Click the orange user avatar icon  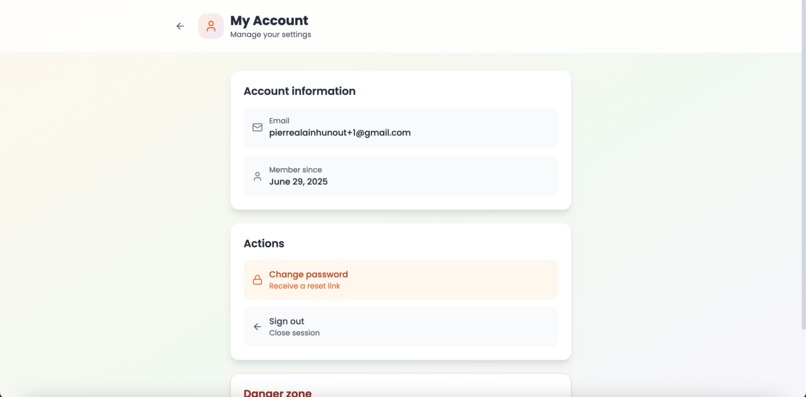click(211, 26)
